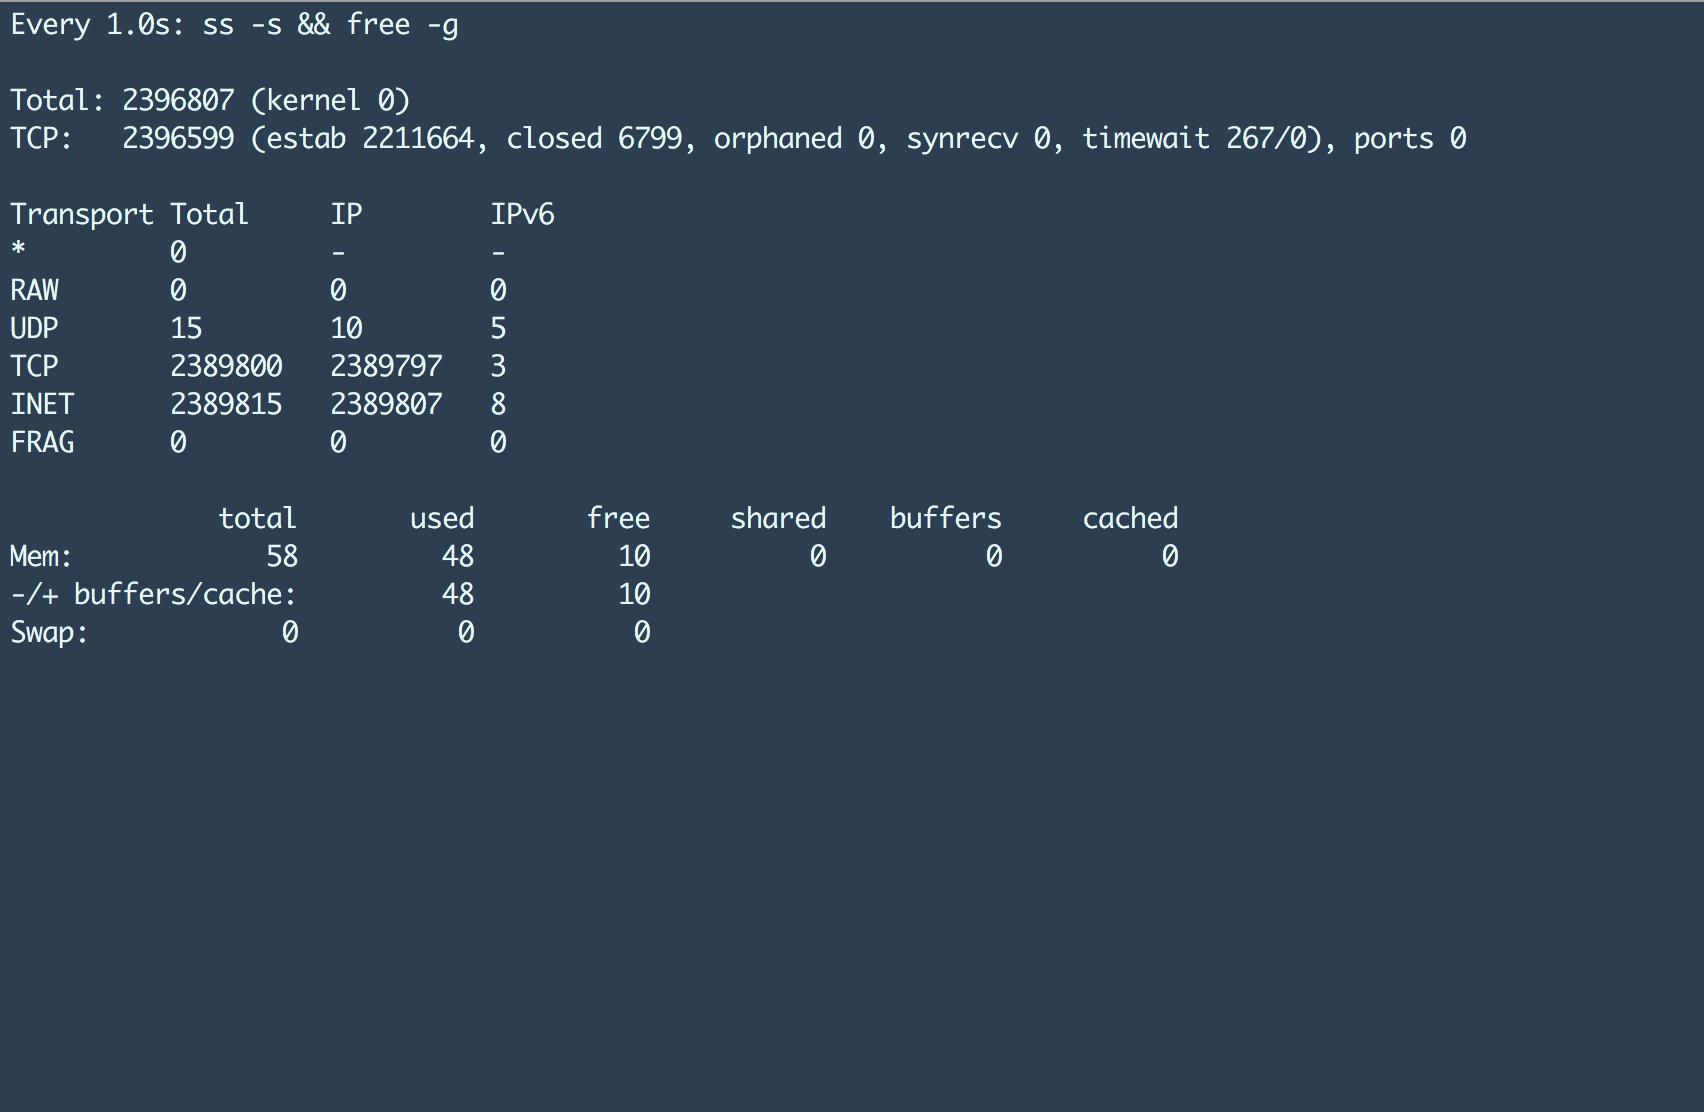Click the cached column header
1704x1112 pixels.
point(1130,518)
